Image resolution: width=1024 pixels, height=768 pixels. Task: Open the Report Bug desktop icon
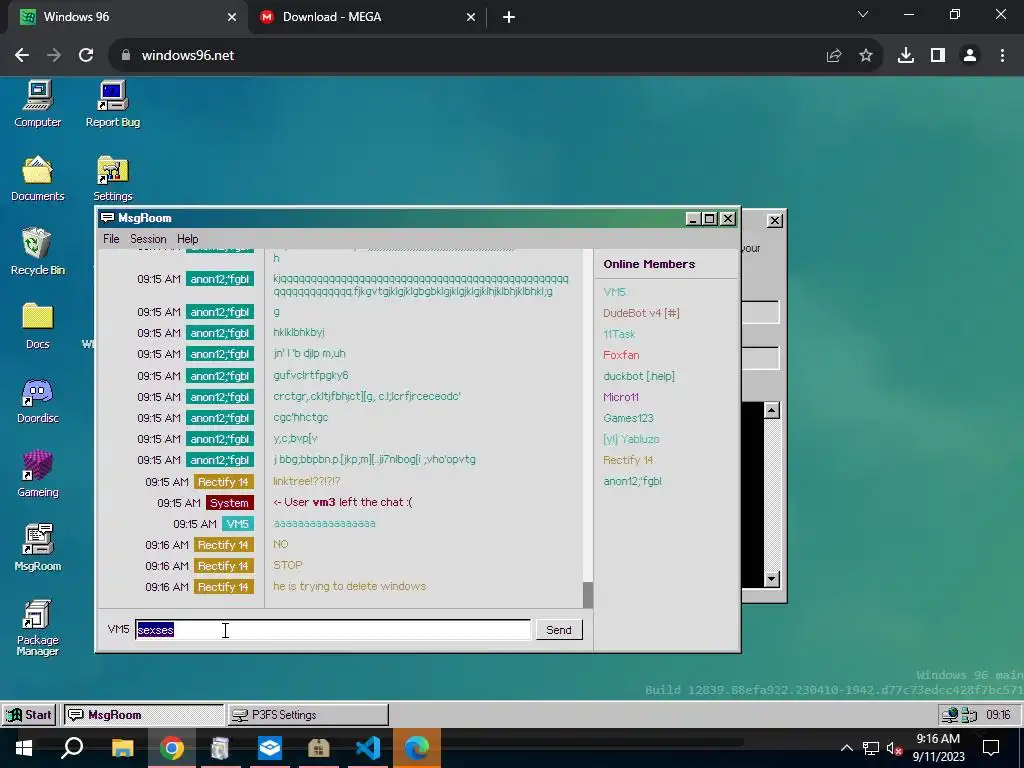point(113,104)
